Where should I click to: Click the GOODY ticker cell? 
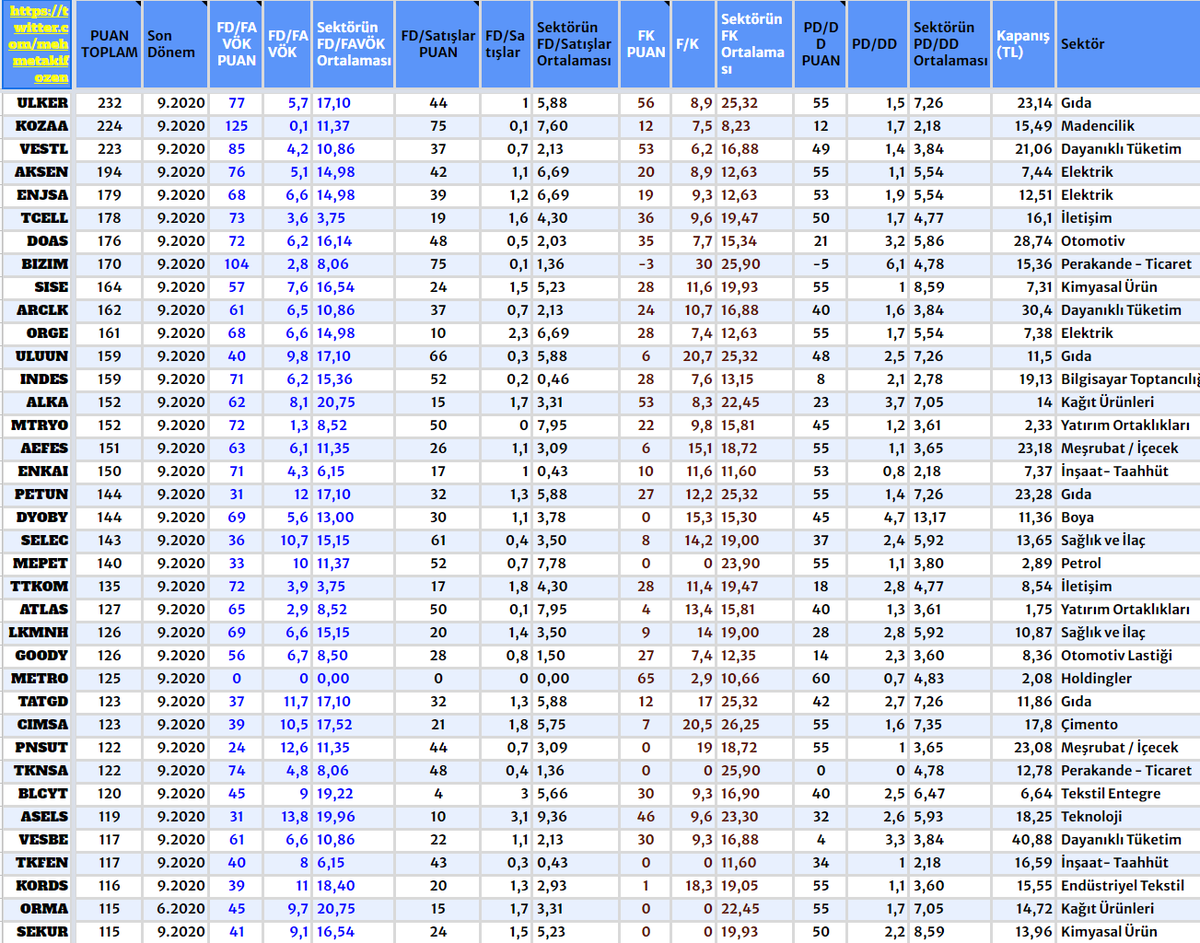[x=38, y=655]
